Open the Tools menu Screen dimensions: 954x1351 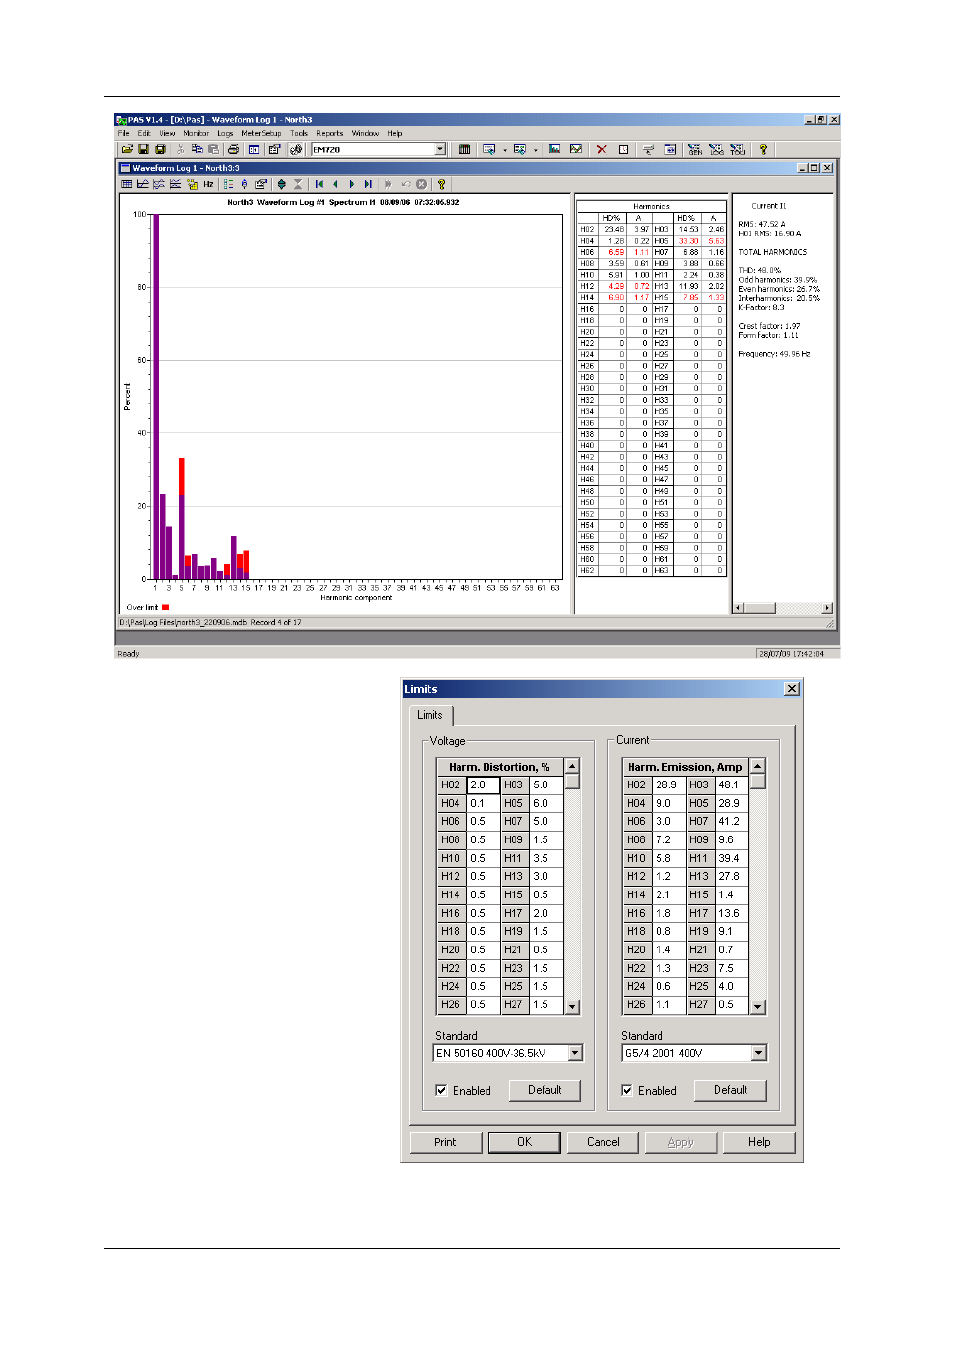[299, 133]
